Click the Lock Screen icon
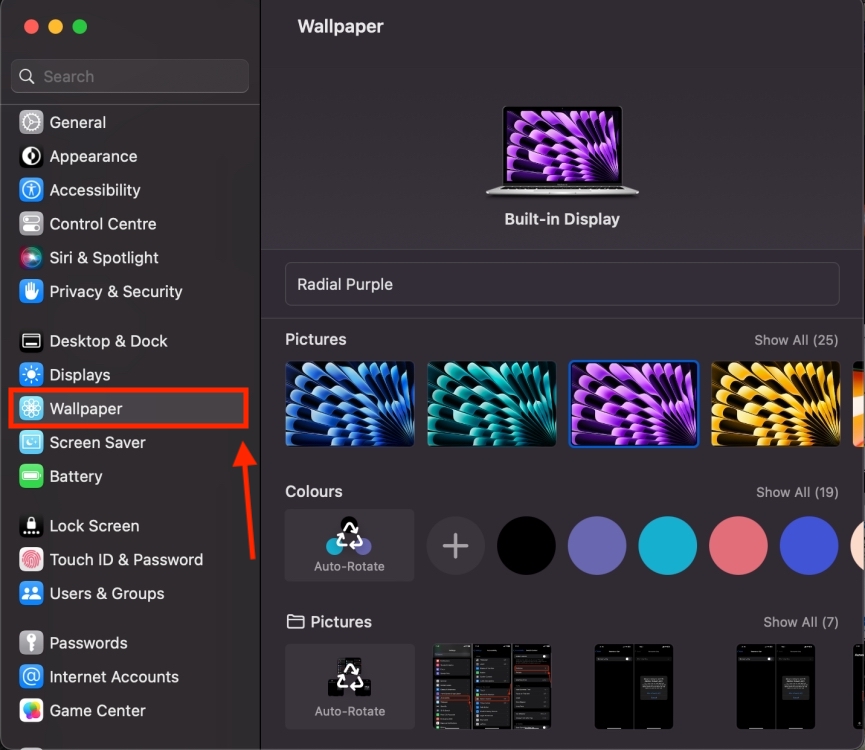865x750 pixels. [x=31, y=526]
